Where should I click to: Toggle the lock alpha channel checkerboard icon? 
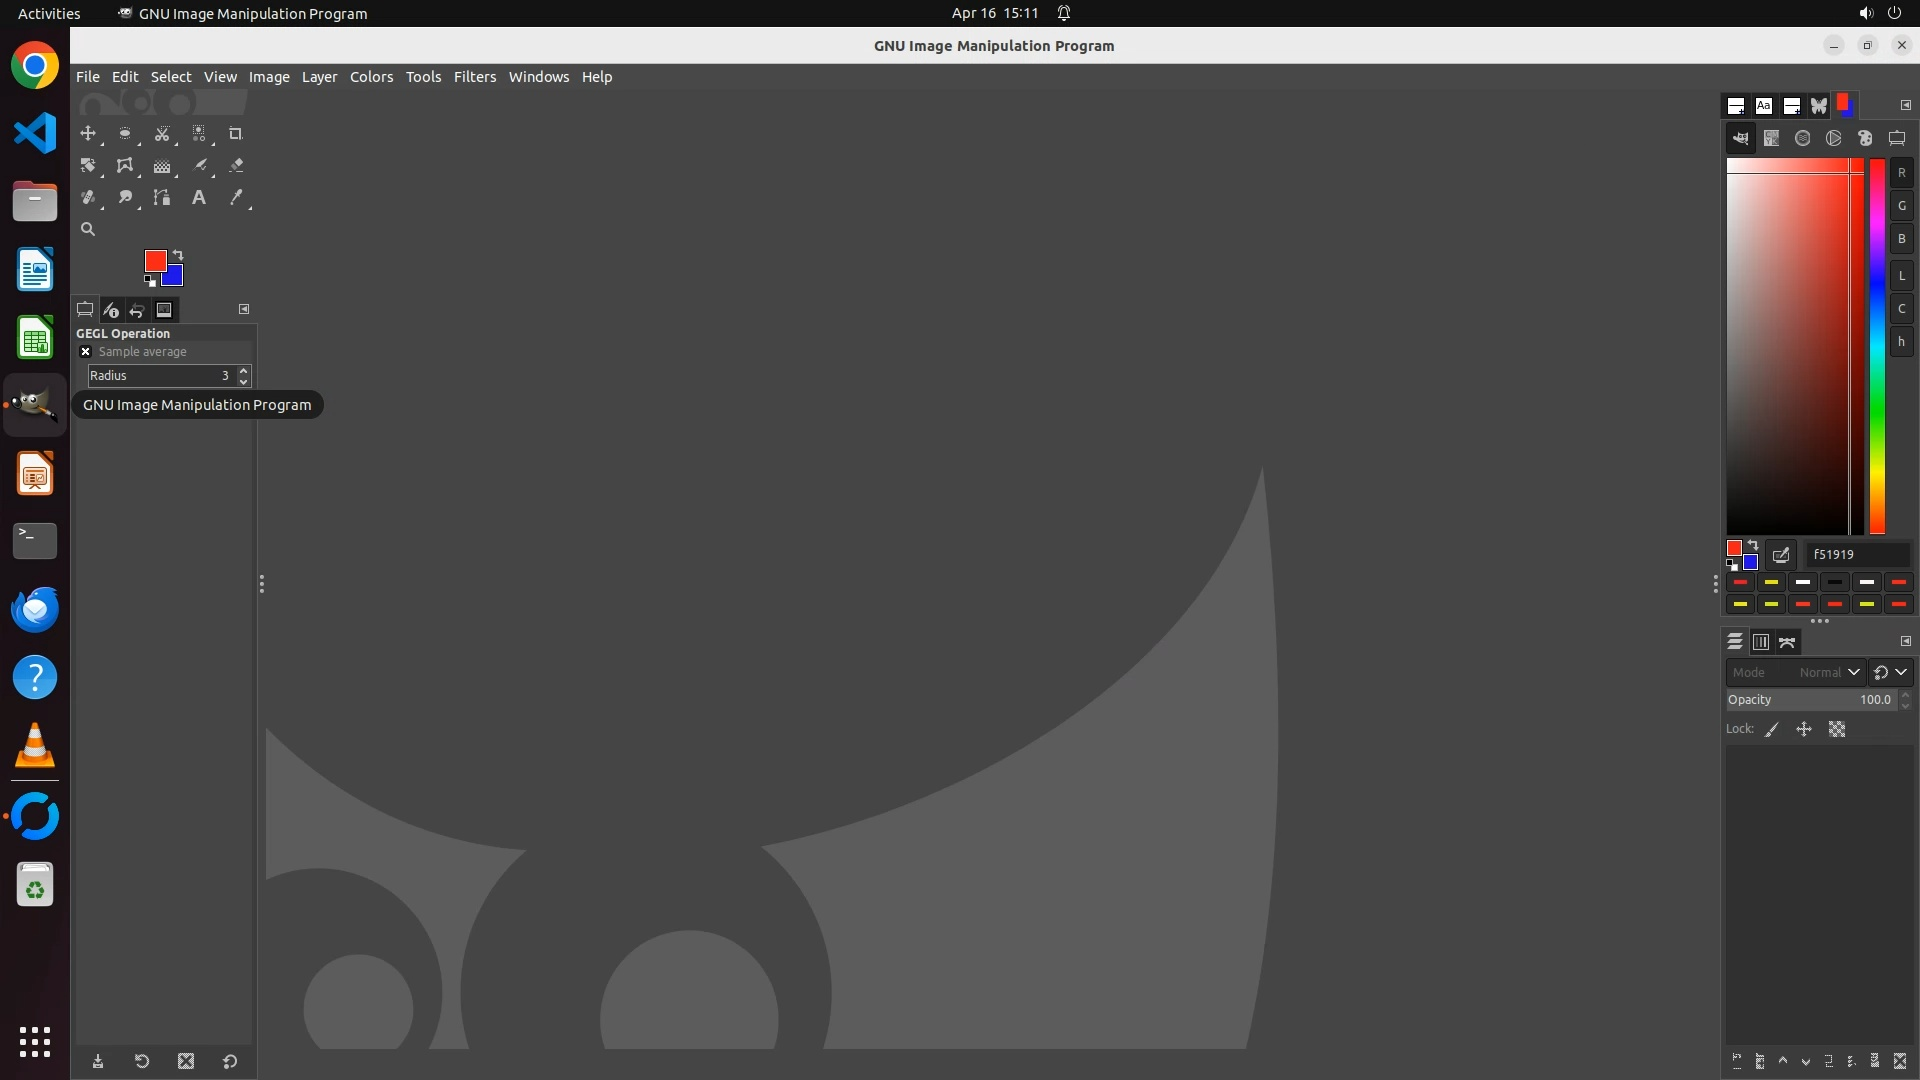[1837, 730]
